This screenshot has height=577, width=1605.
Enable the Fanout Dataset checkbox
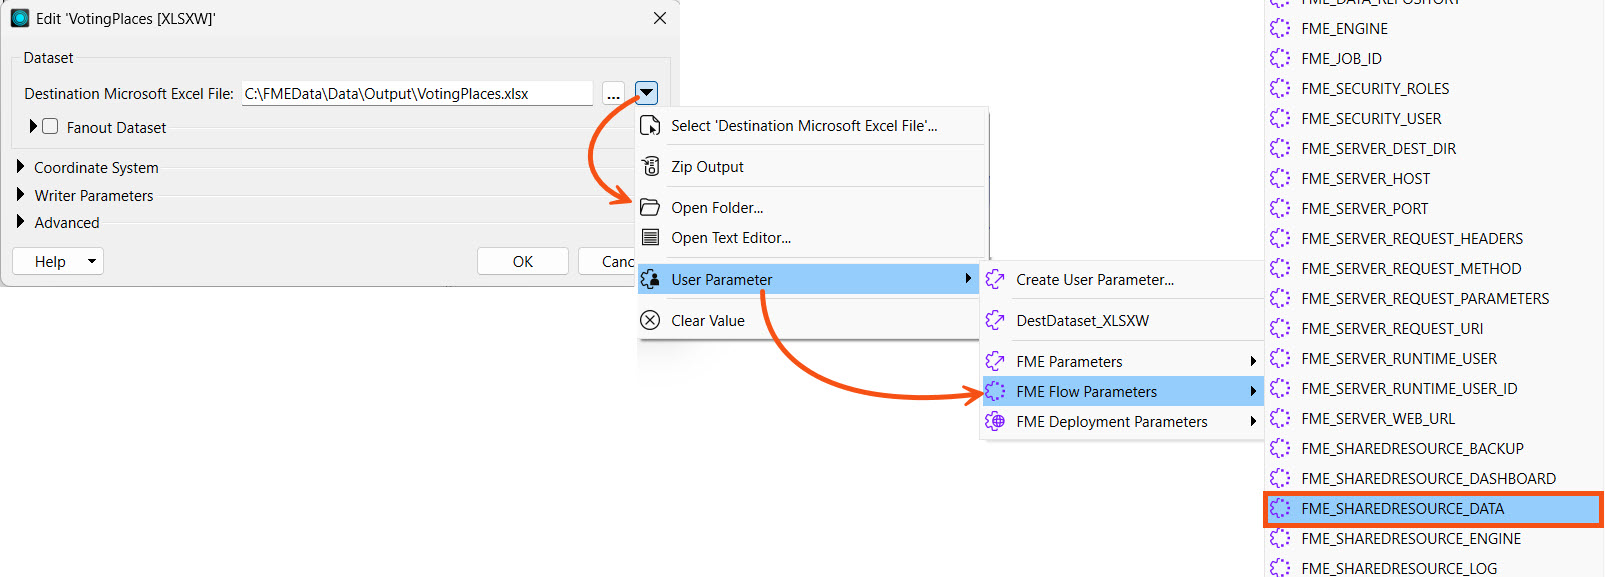click(50, 127)
